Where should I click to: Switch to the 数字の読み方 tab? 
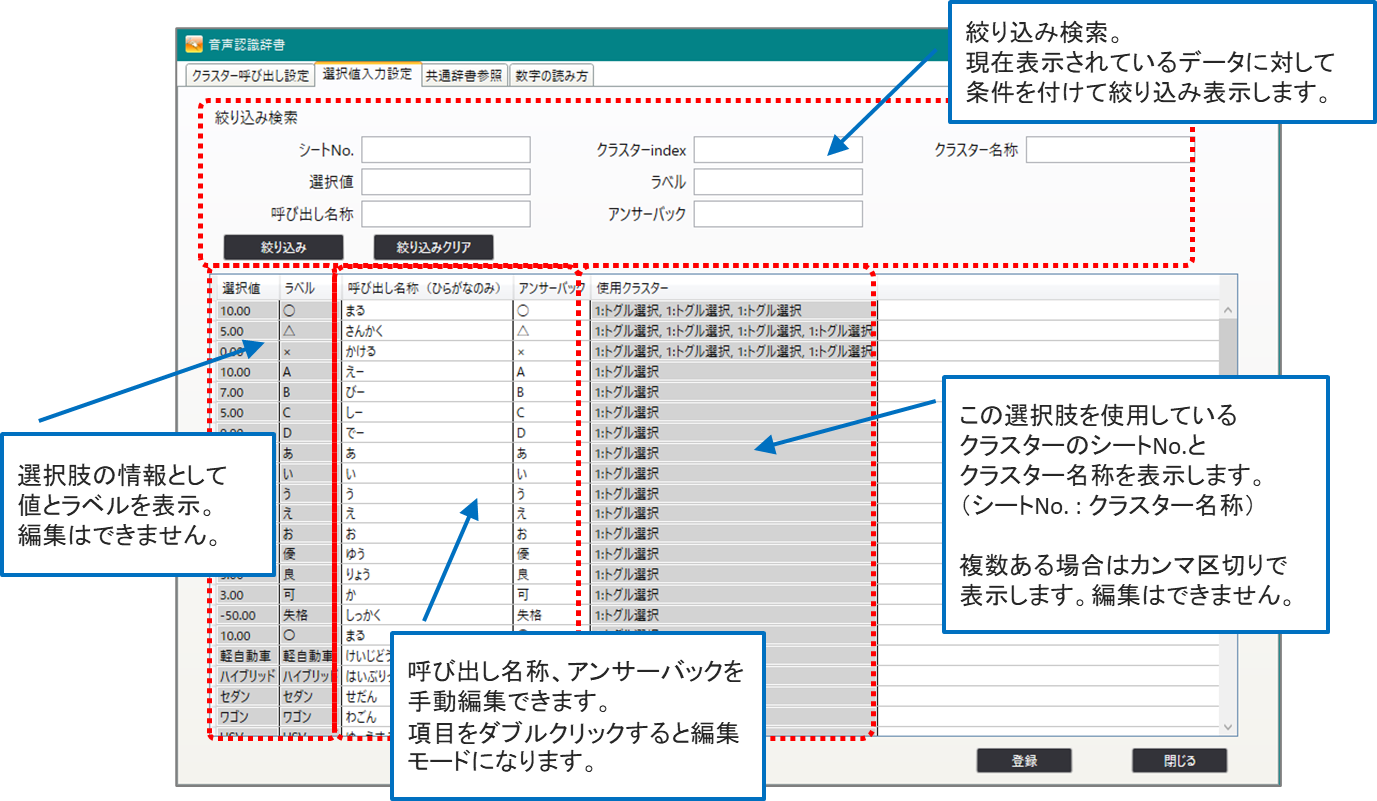[x=551, y=75]
